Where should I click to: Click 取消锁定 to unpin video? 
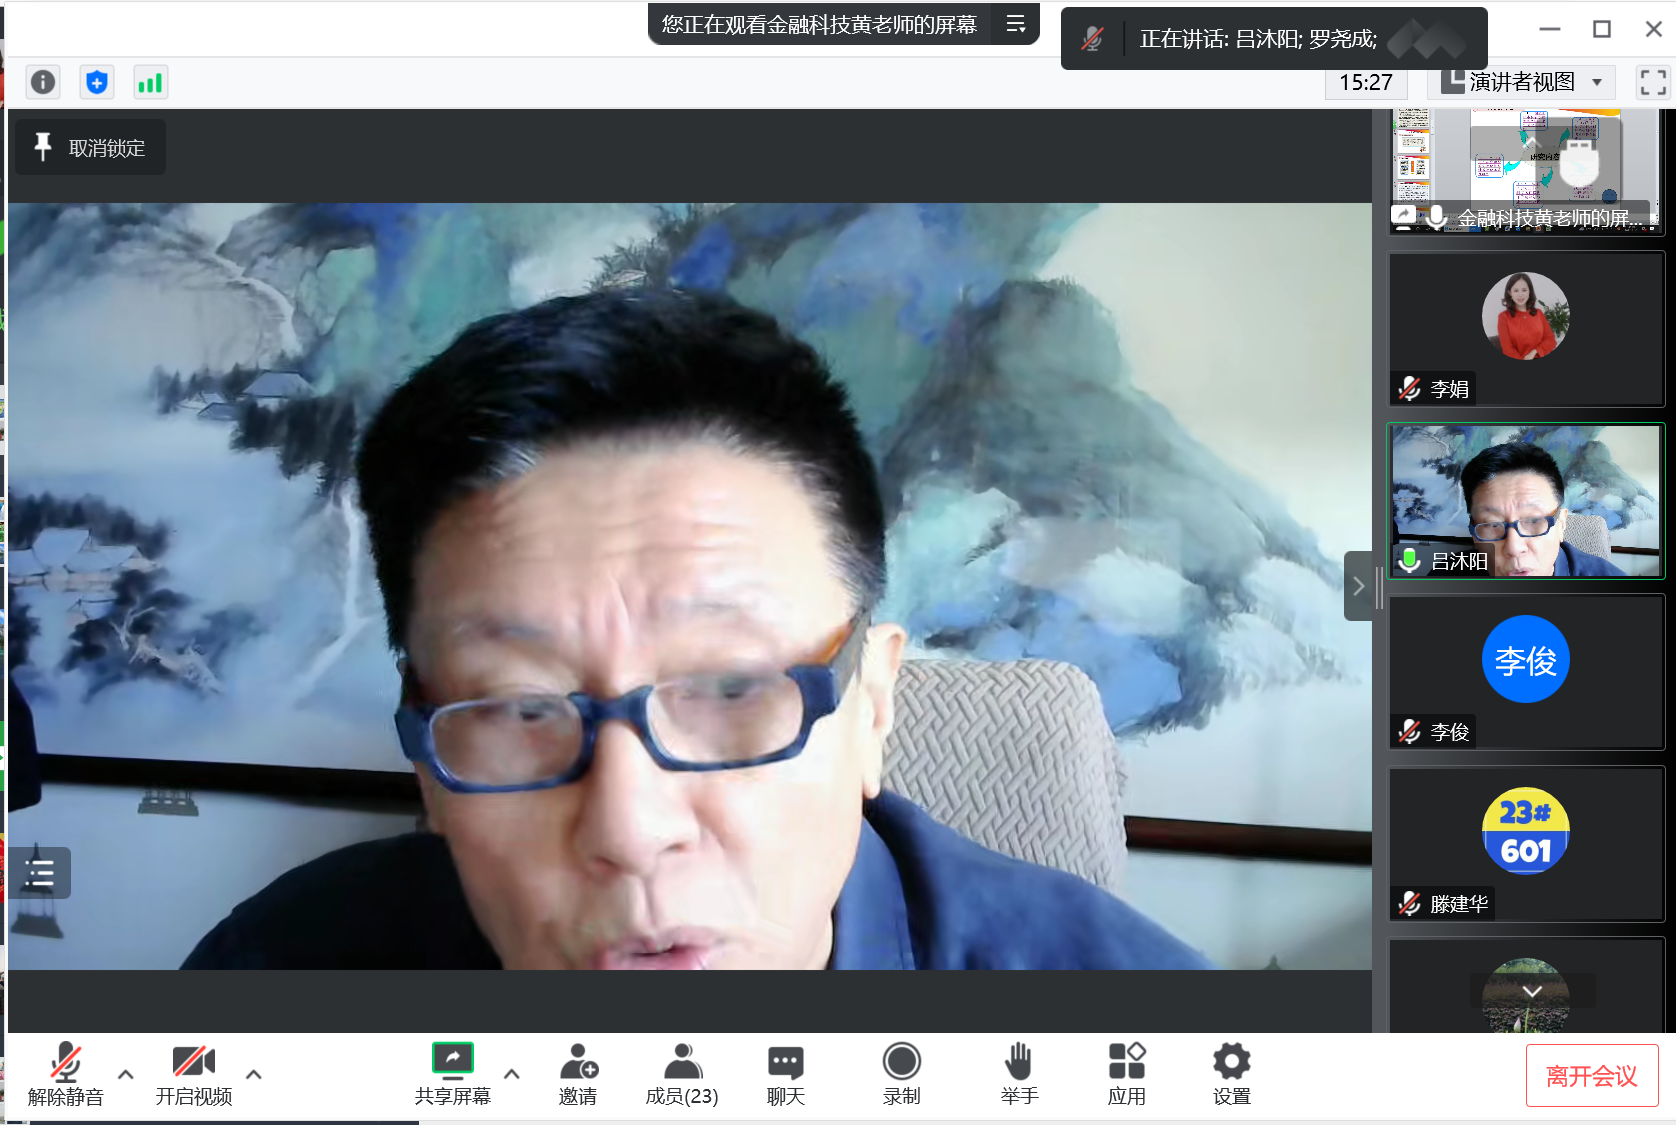pyautogui.click(x=90, y=148)
